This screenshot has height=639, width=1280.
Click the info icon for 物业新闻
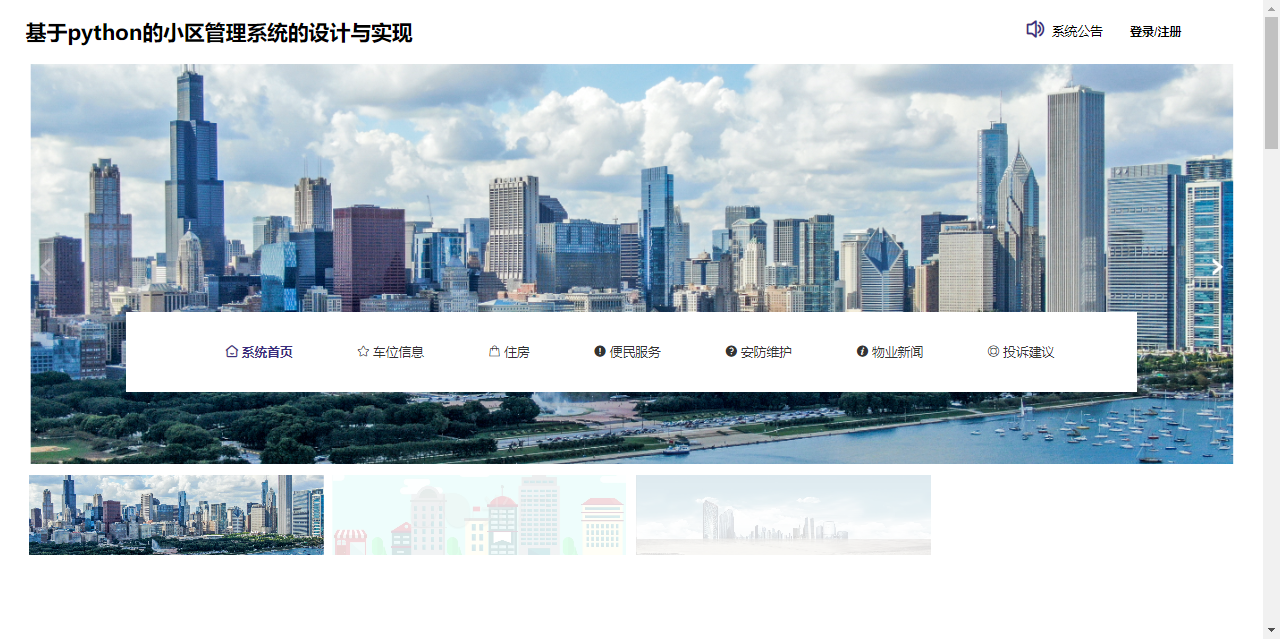(x=862, y=352)
